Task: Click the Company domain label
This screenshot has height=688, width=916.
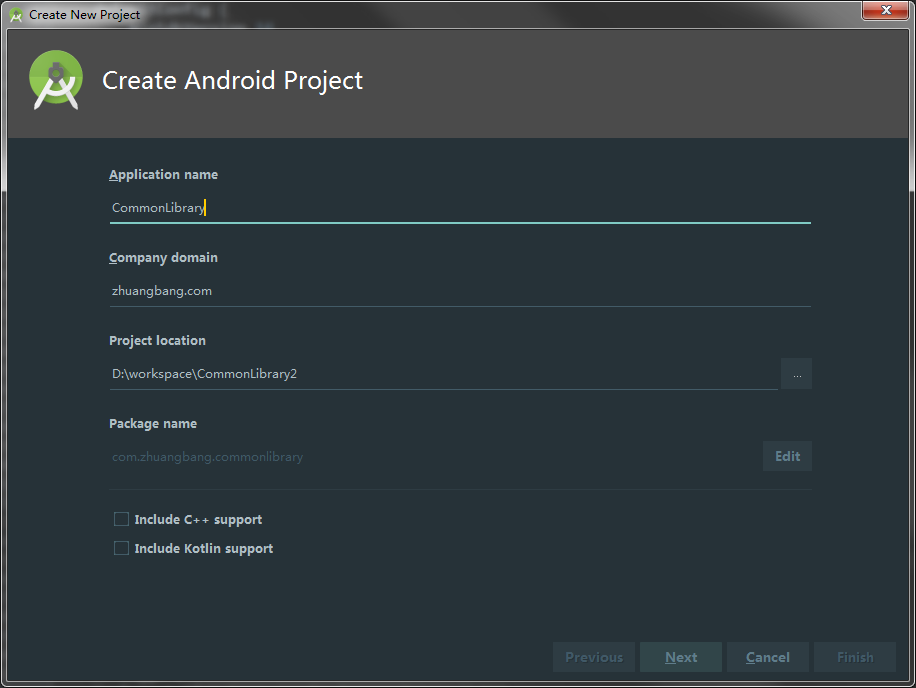Action: [x=164, y=258]
